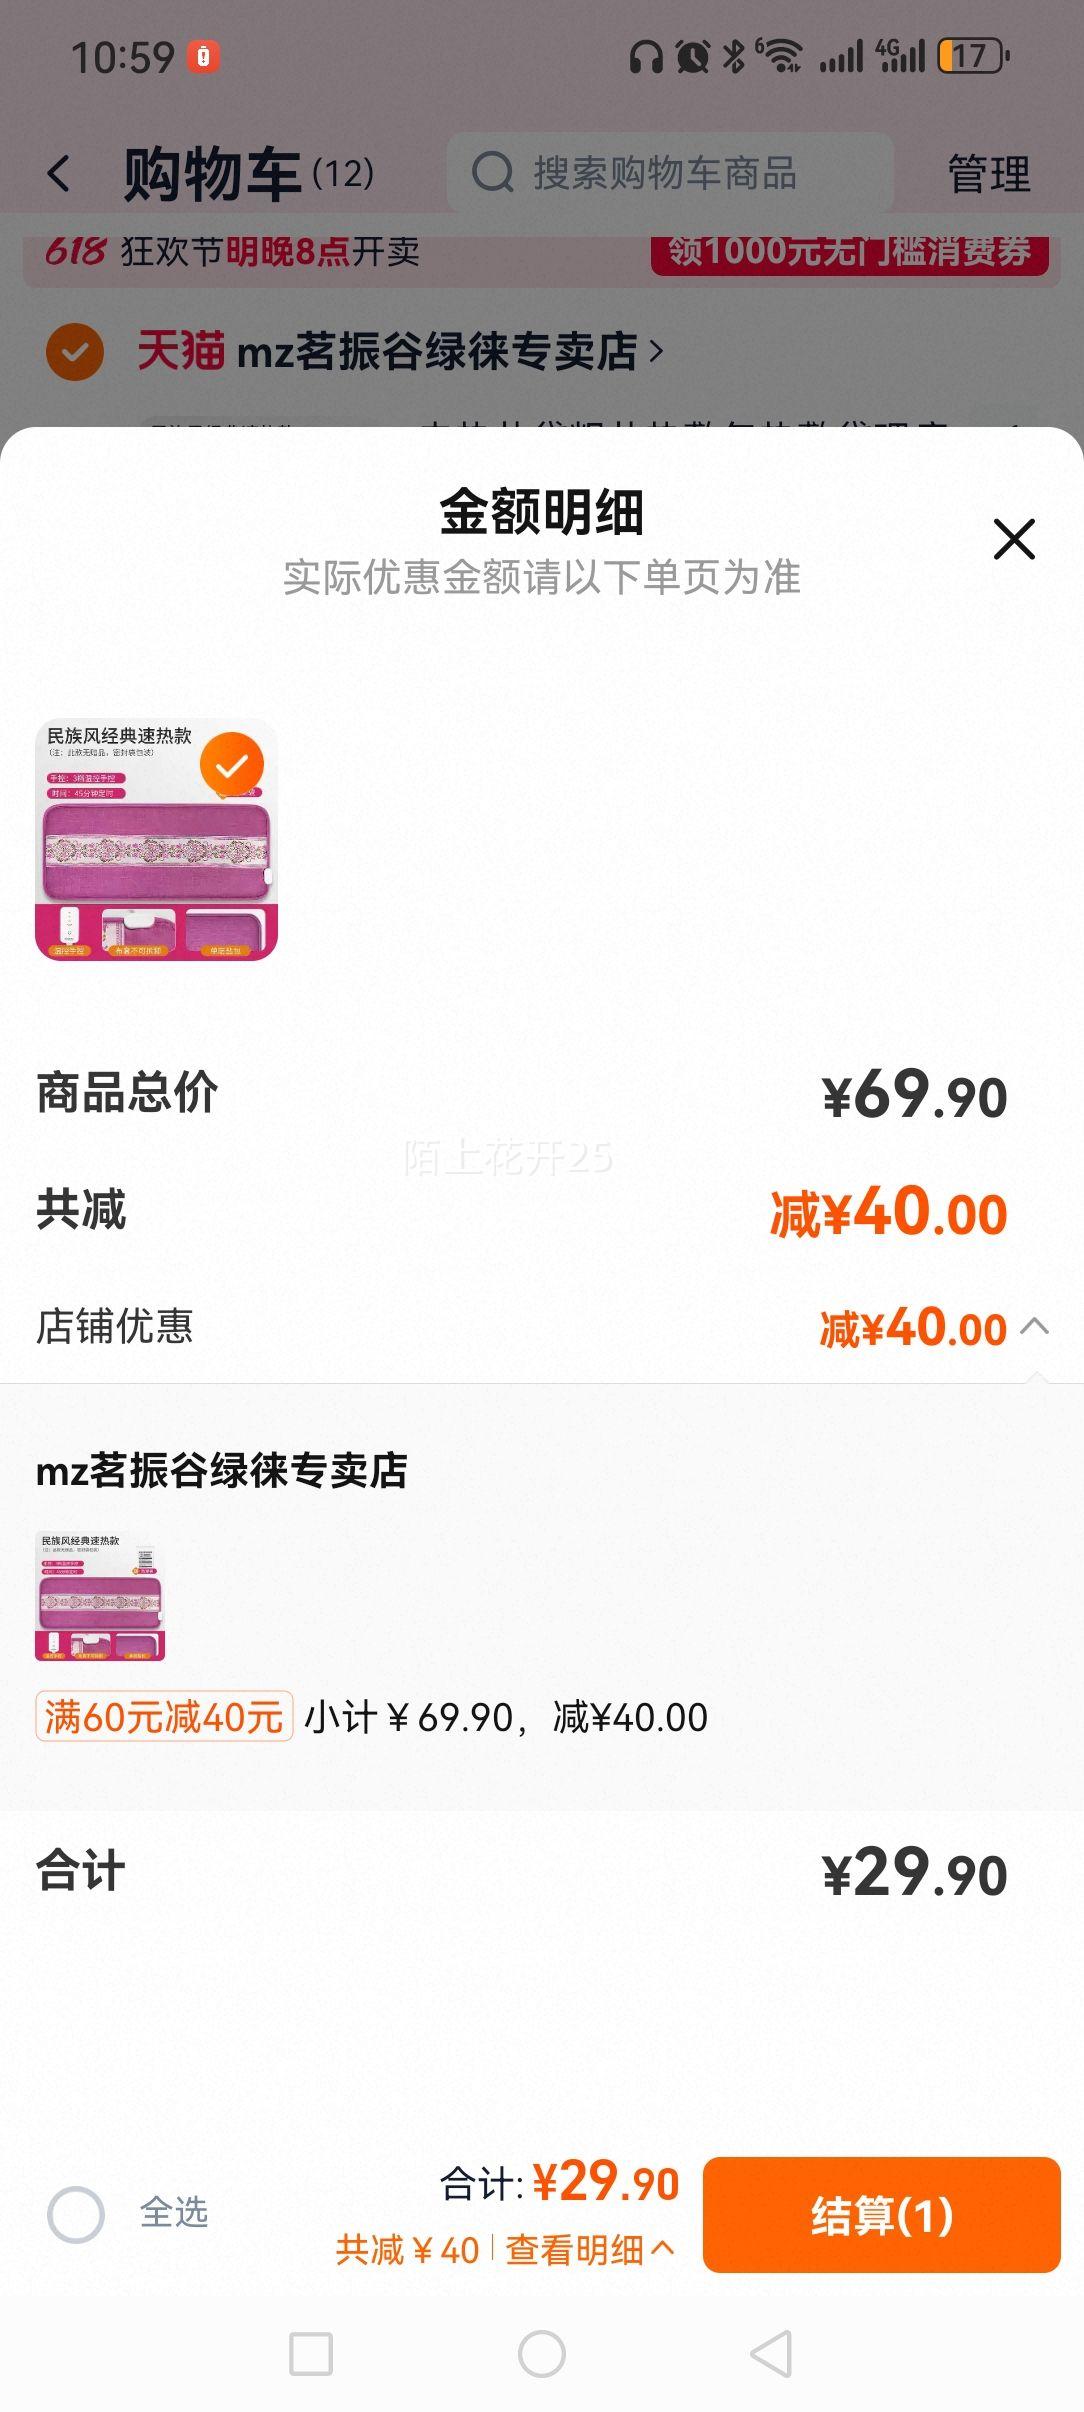Tap battery indicator in status bar

coord(973,56)
